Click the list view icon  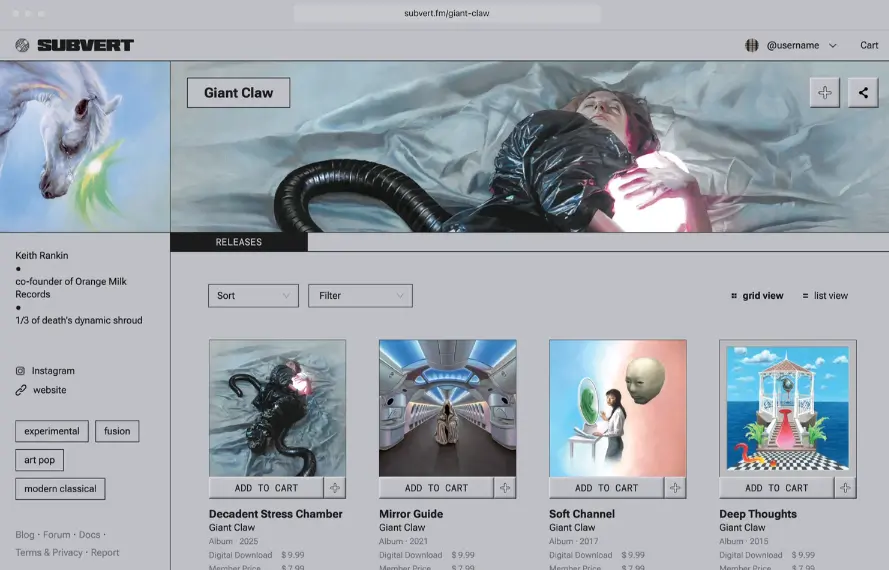[805, 295]
